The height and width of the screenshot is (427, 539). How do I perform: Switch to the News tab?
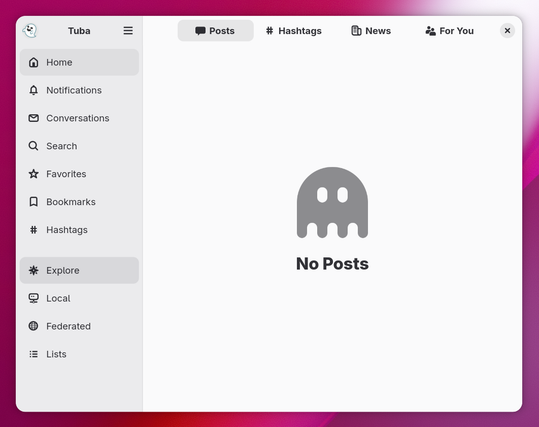pyautogui.click(x=371, y=31)
